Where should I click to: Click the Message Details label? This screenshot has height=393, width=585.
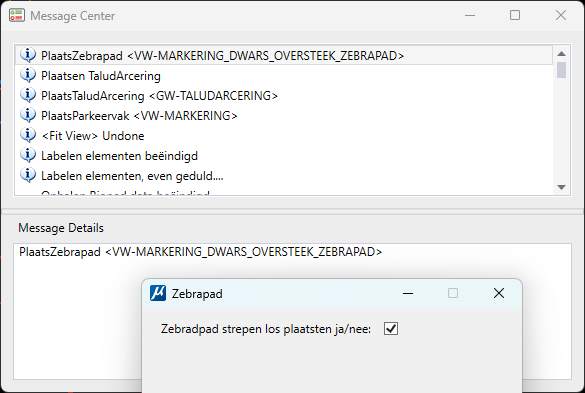click(x=61, y=228)
